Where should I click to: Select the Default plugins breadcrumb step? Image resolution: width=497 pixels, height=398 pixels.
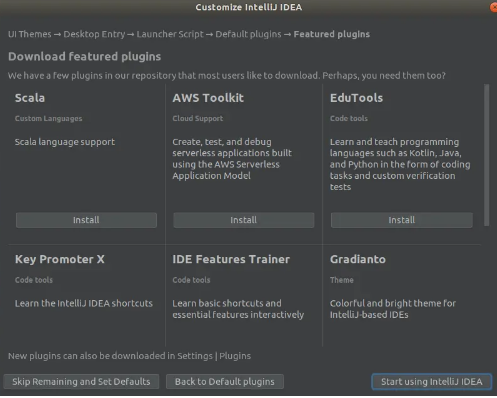[248, 34]
